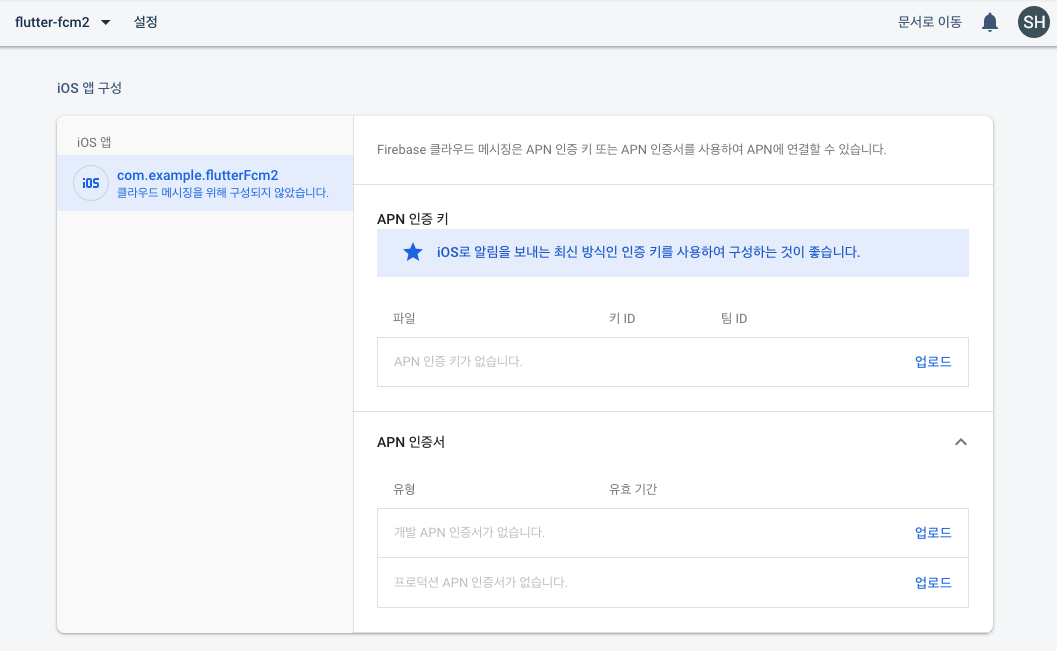This screenshot has height=651, width=1057.
Task: Click the 팀 ID column header
Action: (733, 318)
